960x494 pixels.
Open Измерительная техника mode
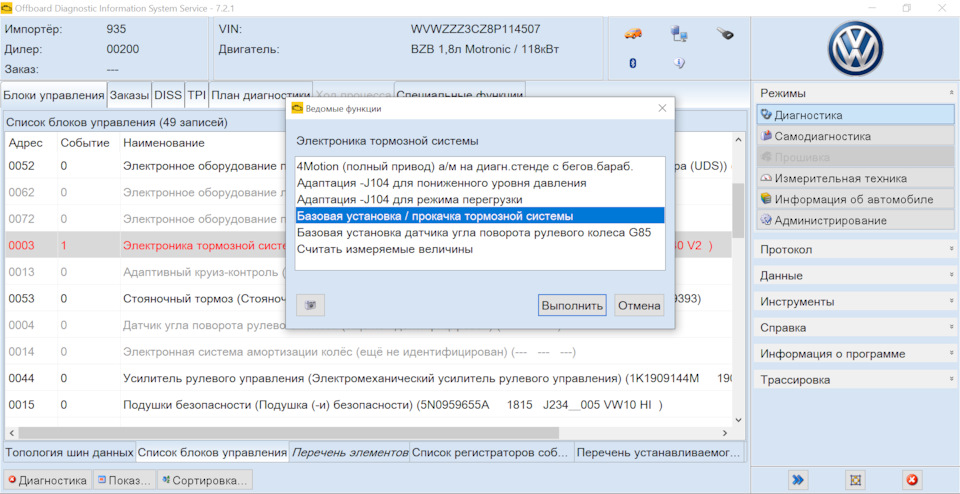[x=855, y=178]
